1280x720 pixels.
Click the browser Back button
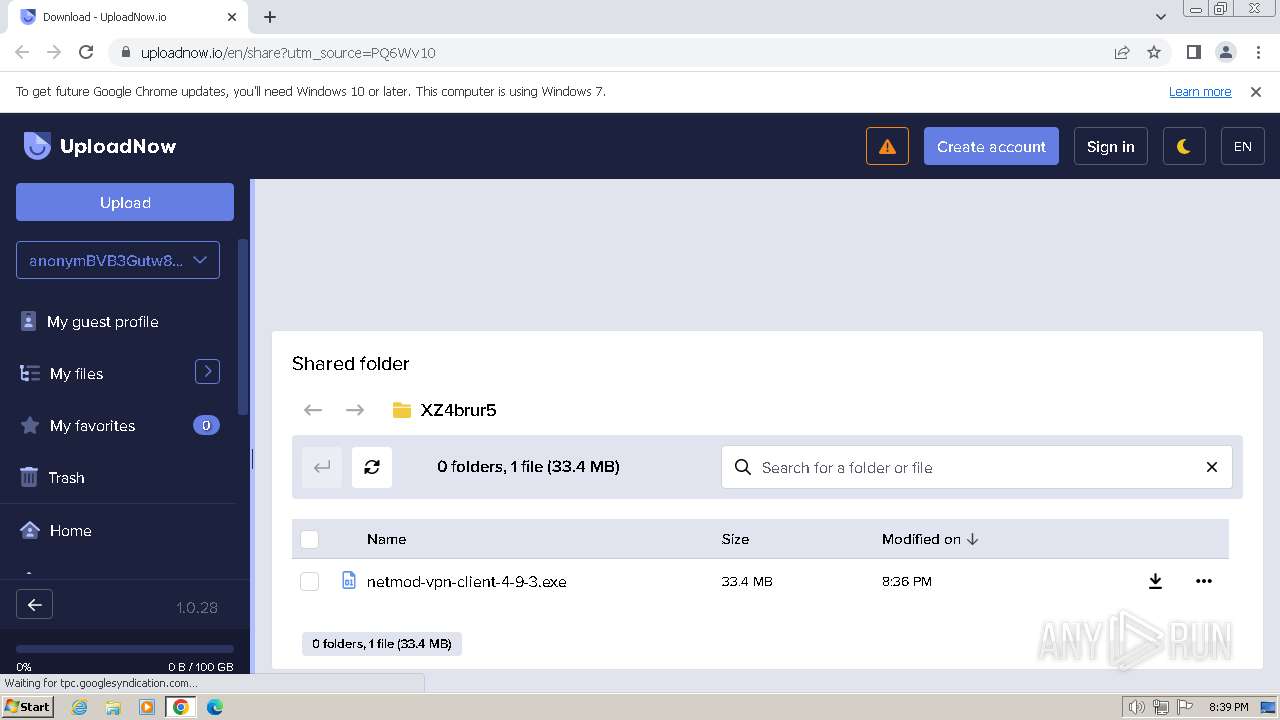pyautogui.click(x=22, y=53)
